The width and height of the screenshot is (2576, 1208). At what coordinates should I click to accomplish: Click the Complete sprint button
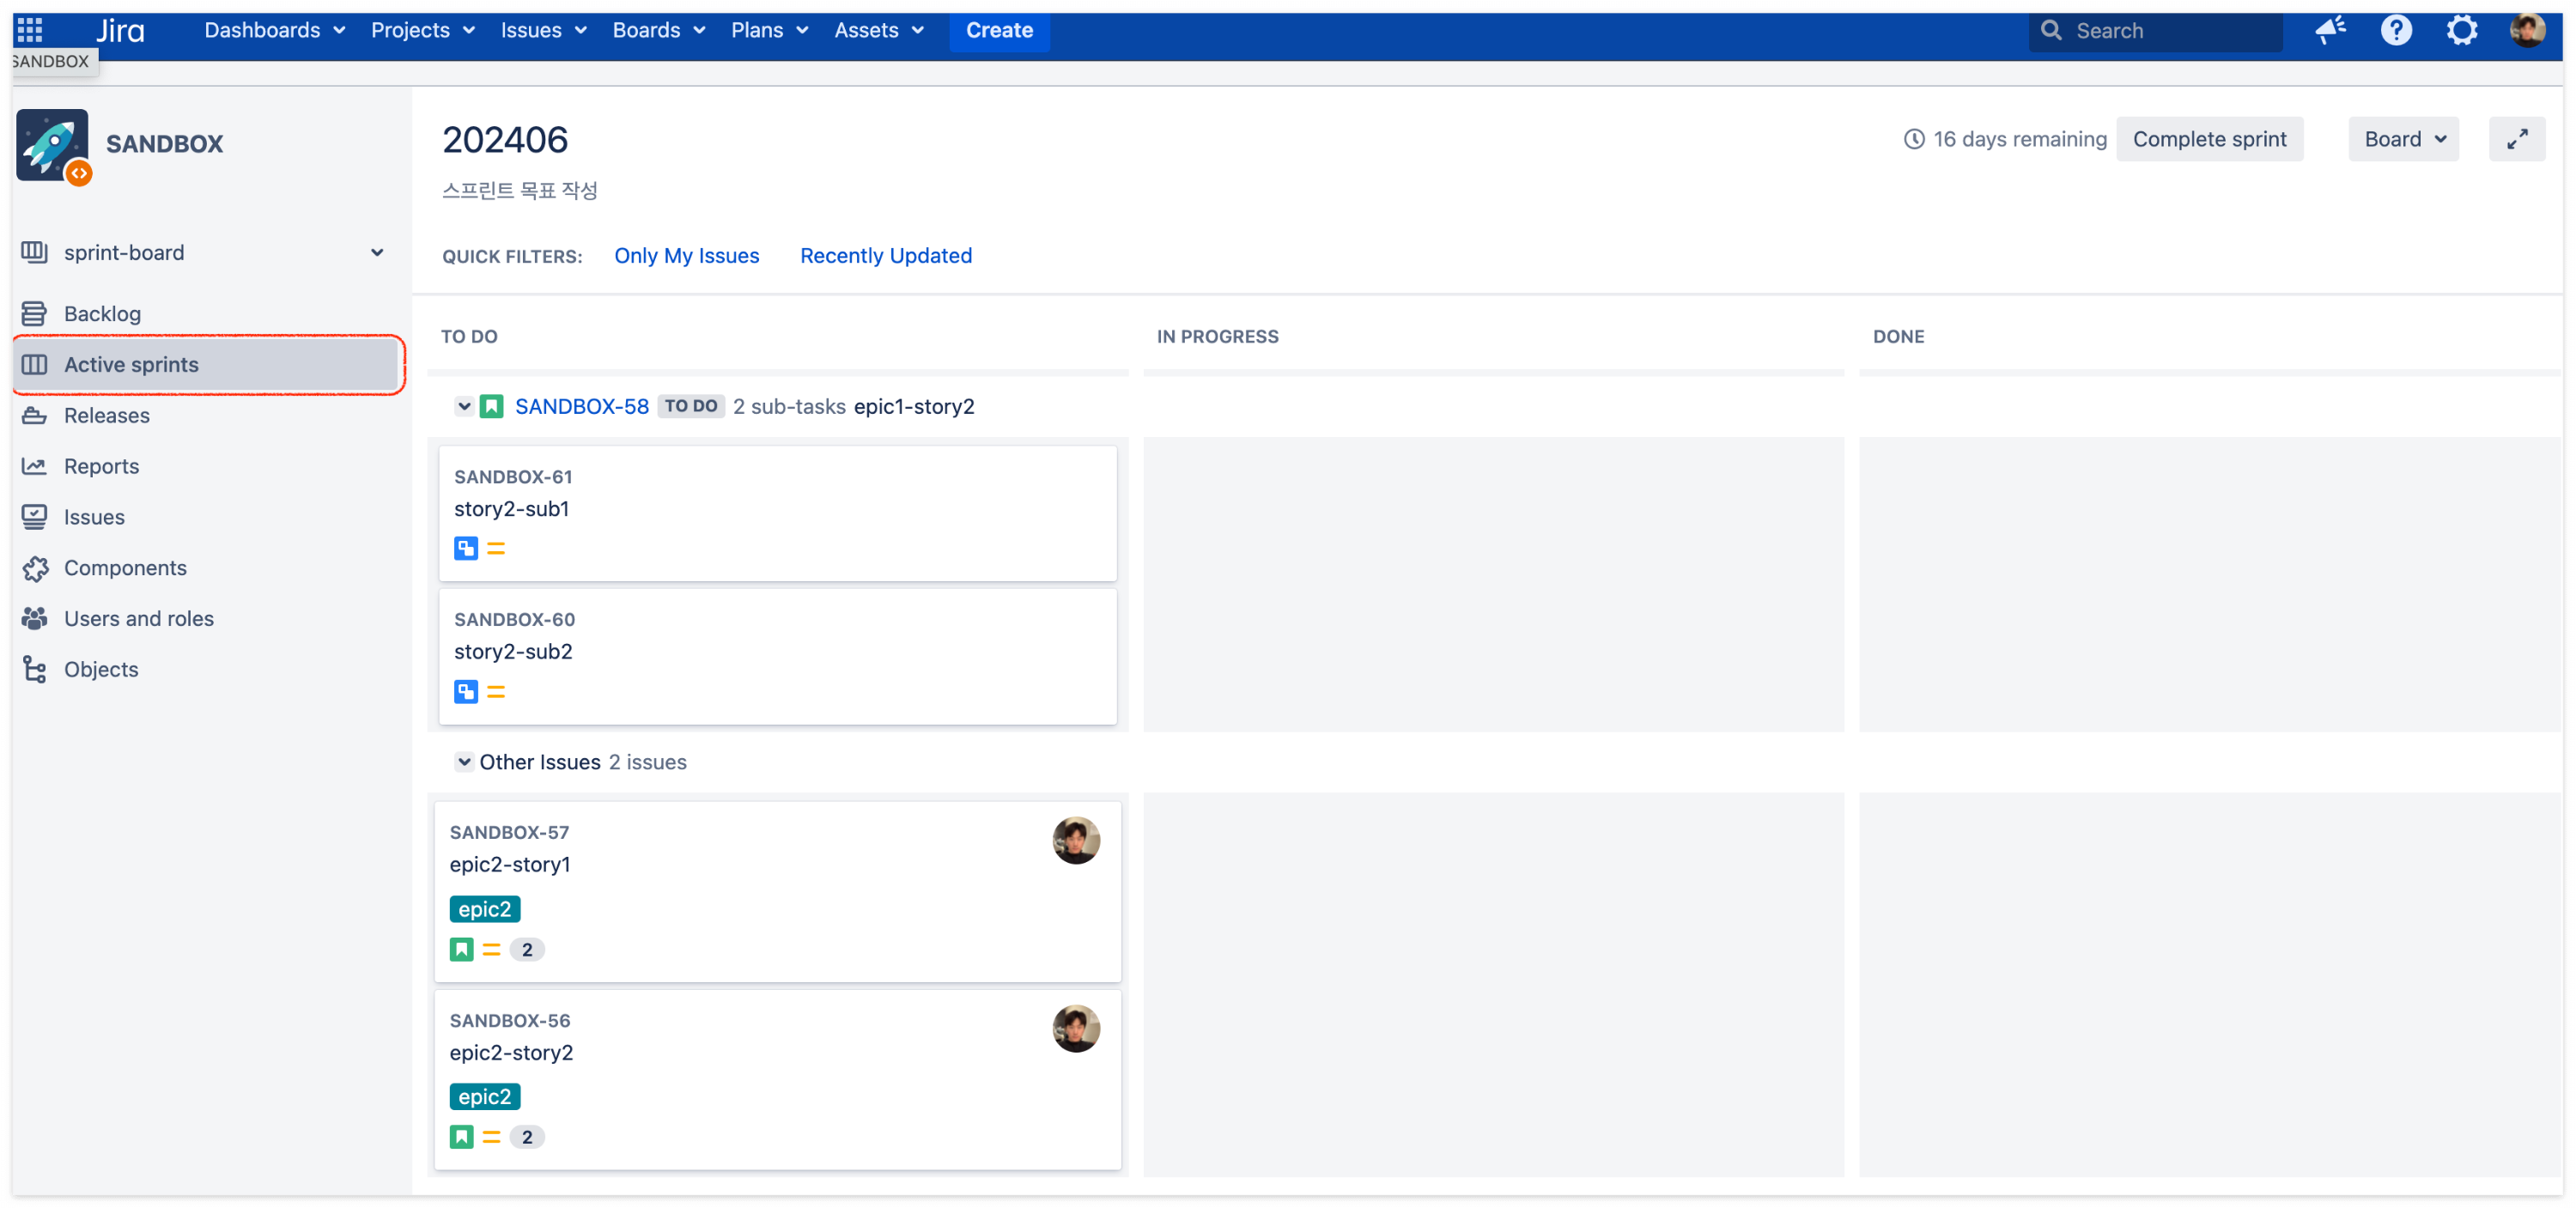(x=2209, y=139)
